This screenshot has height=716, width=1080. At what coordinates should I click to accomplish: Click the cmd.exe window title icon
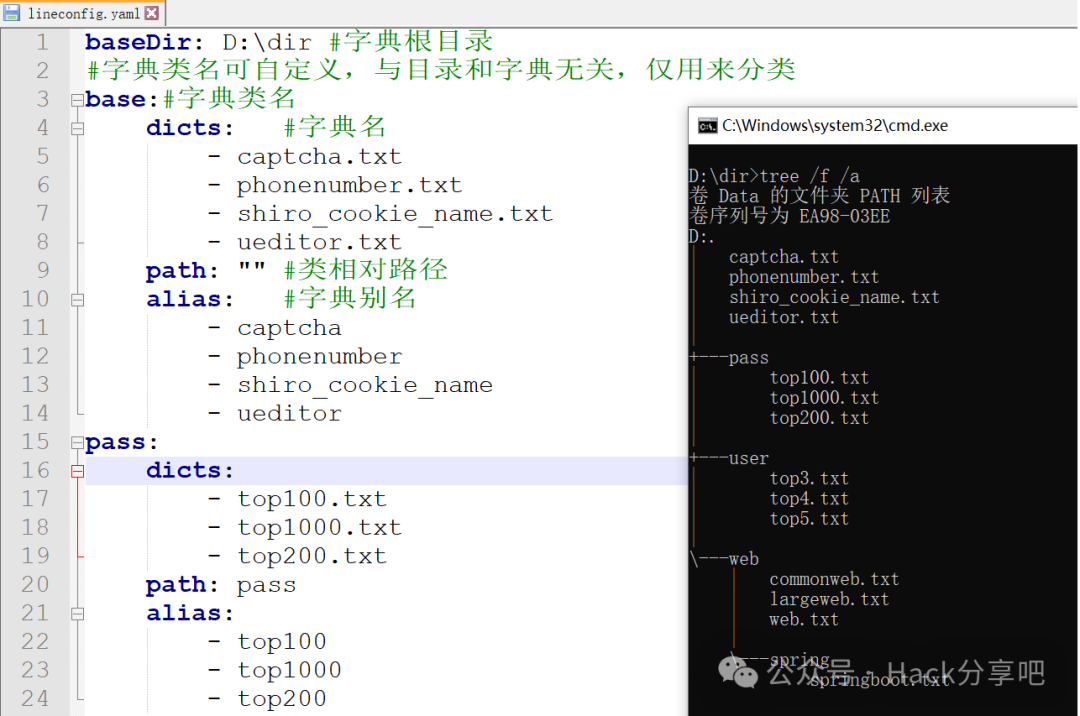tap(707, 125)
